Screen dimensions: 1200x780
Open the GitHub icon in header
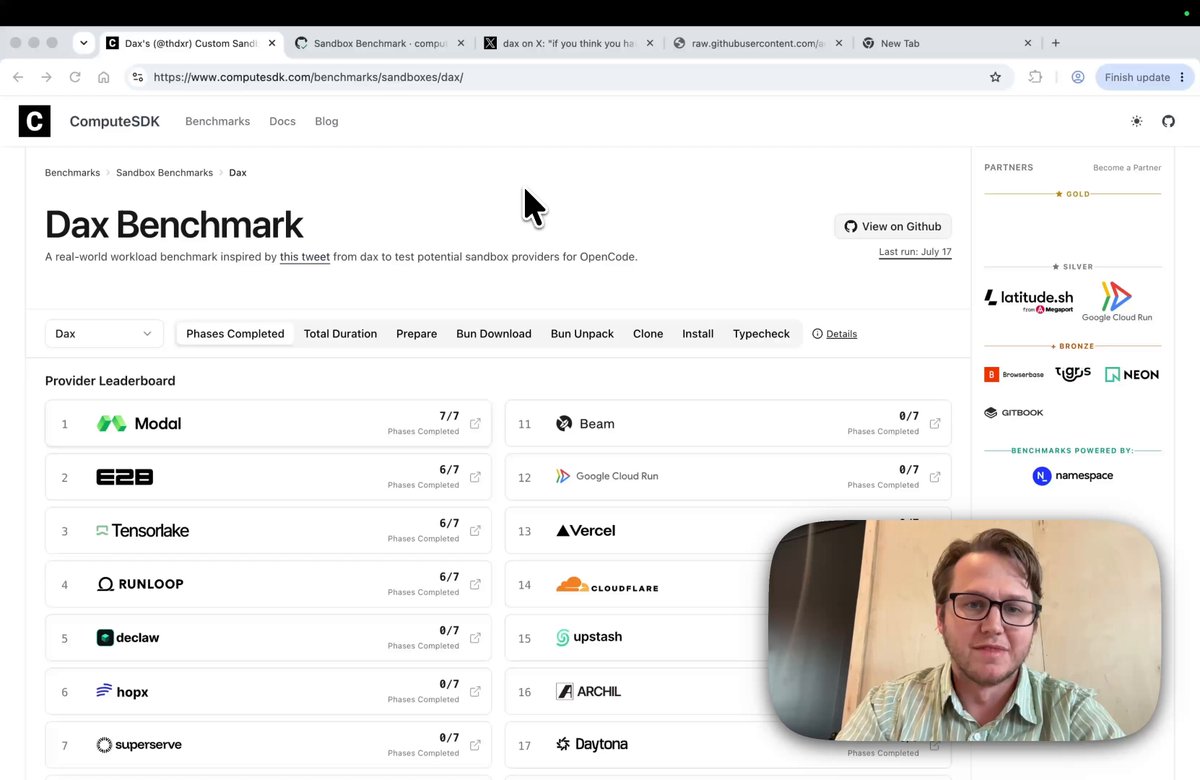[1168, 121]
